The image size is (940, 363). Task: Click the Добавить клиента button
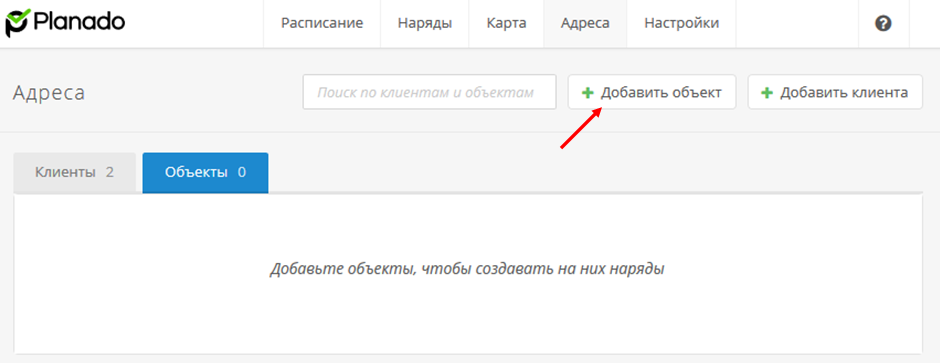(x=834, y=92)
